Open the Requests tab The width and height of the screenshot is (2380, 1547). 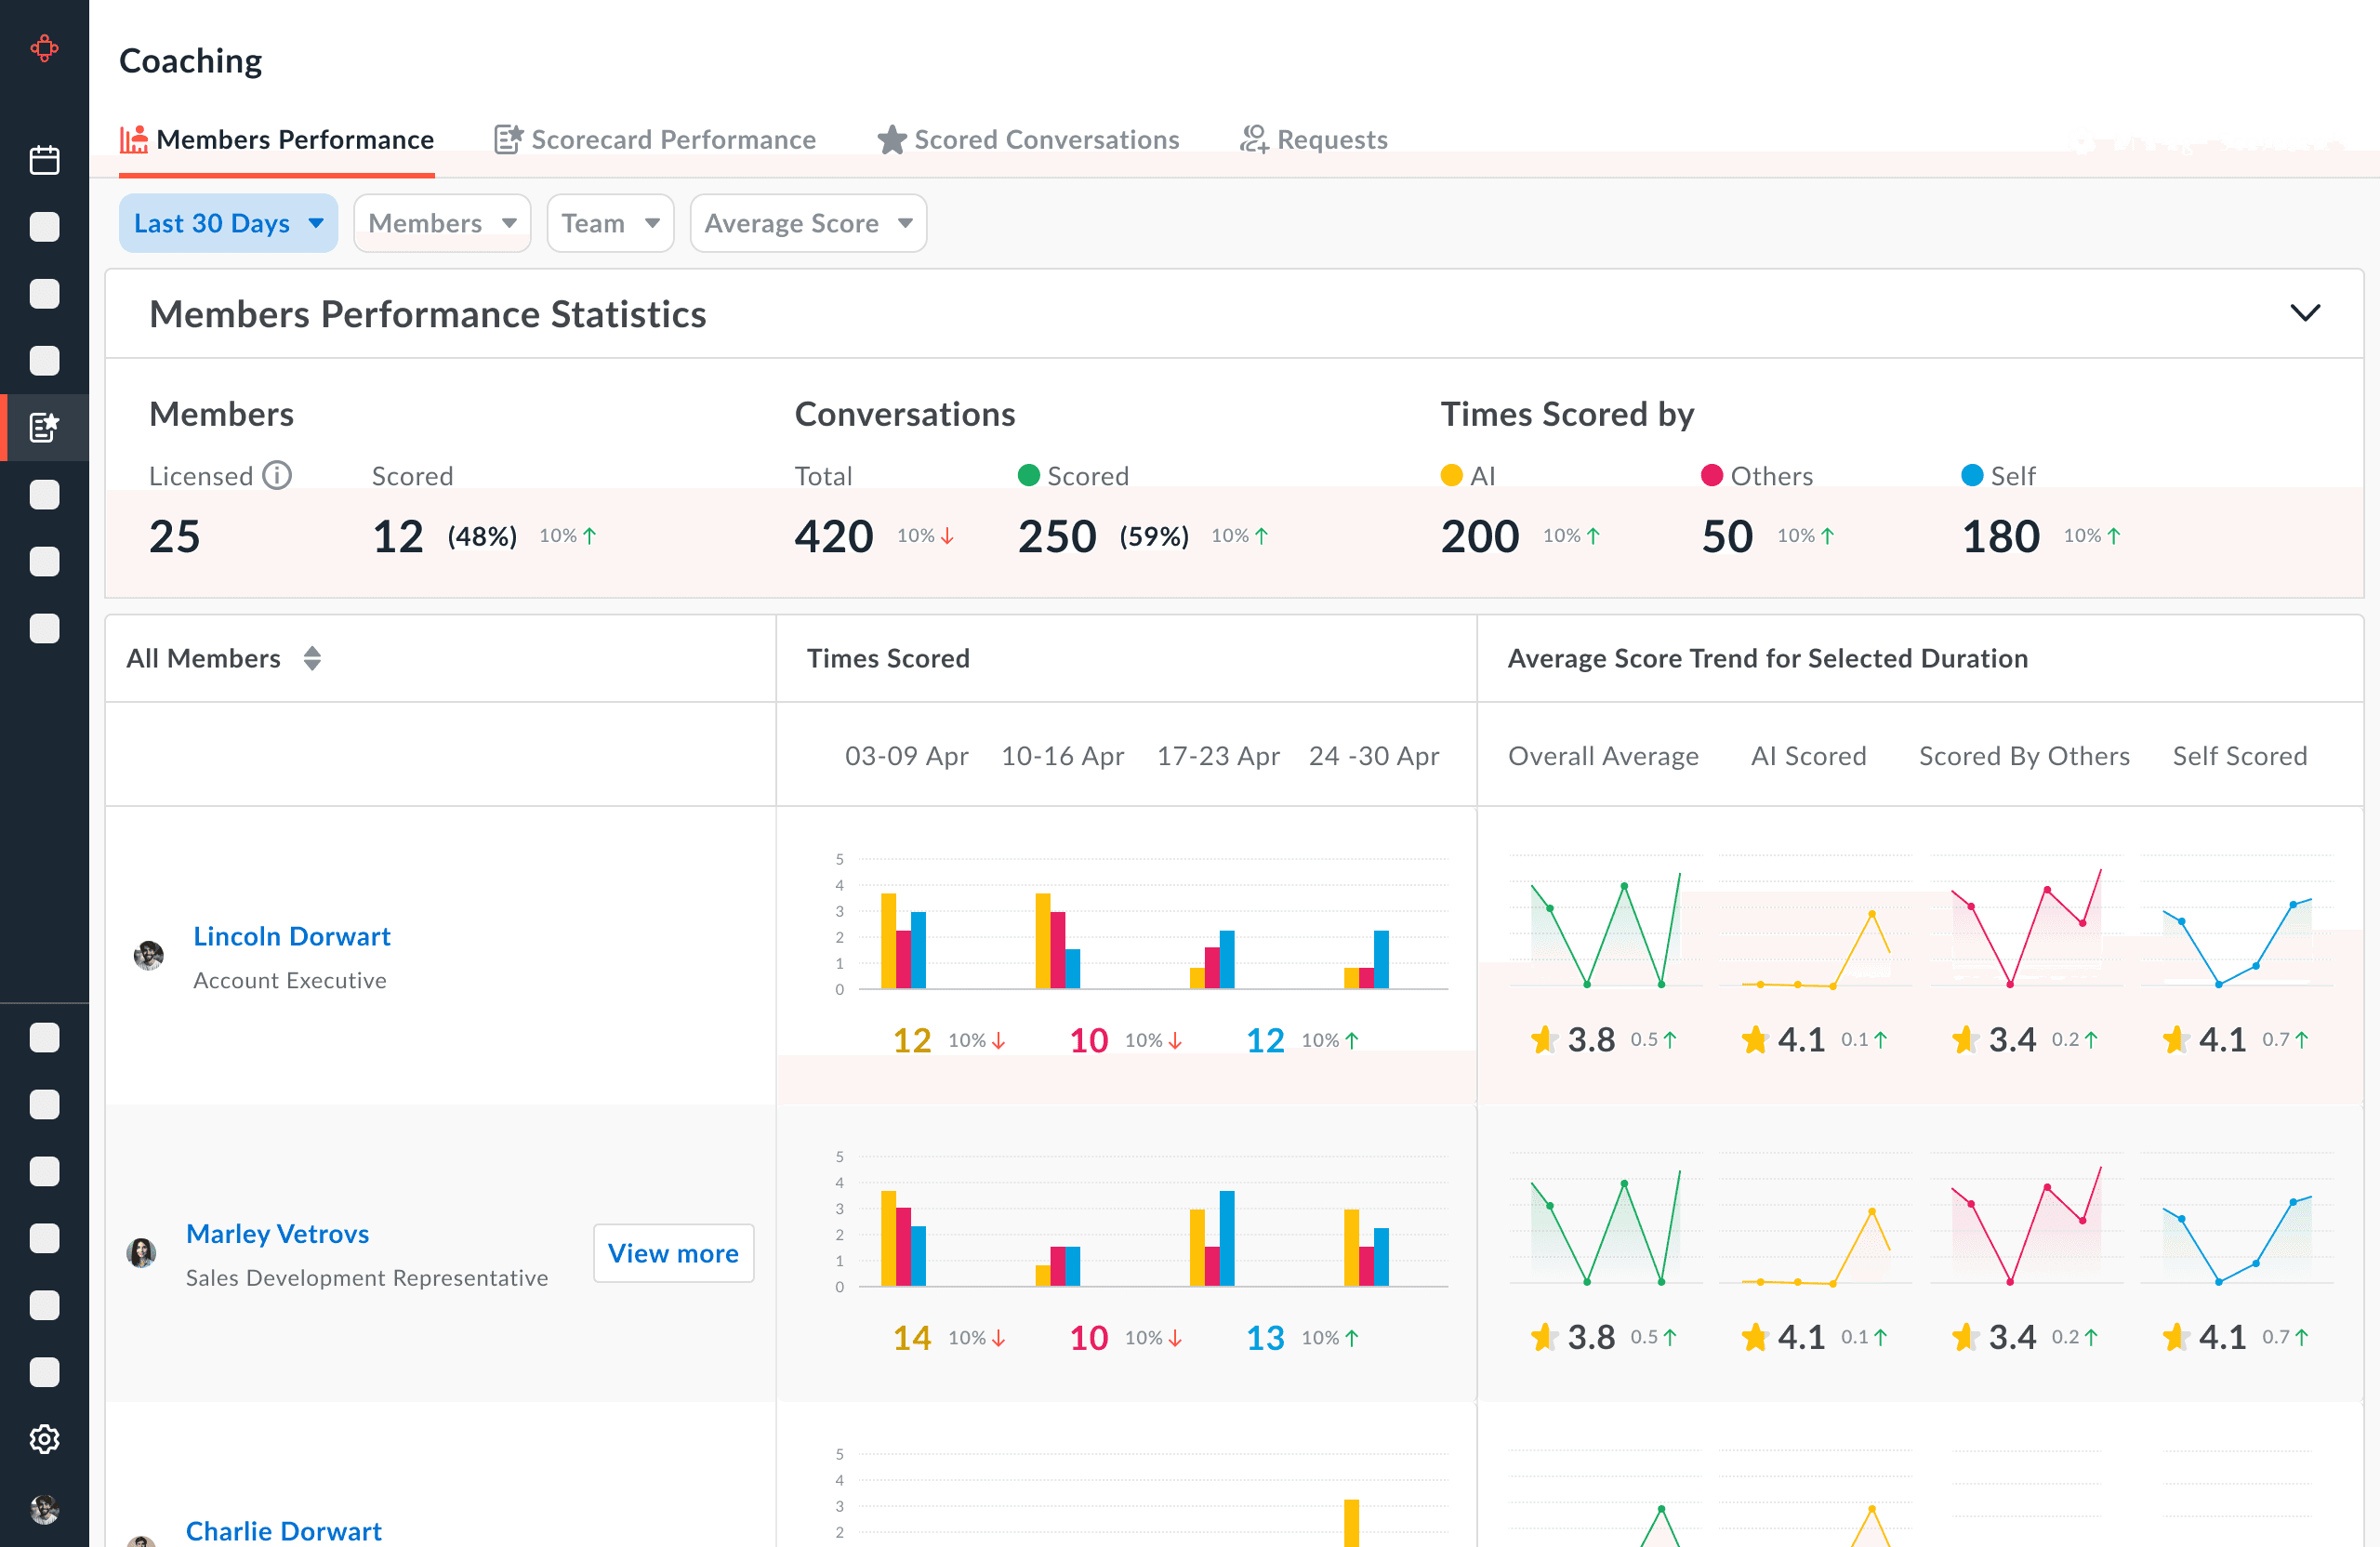point(1313,139)
